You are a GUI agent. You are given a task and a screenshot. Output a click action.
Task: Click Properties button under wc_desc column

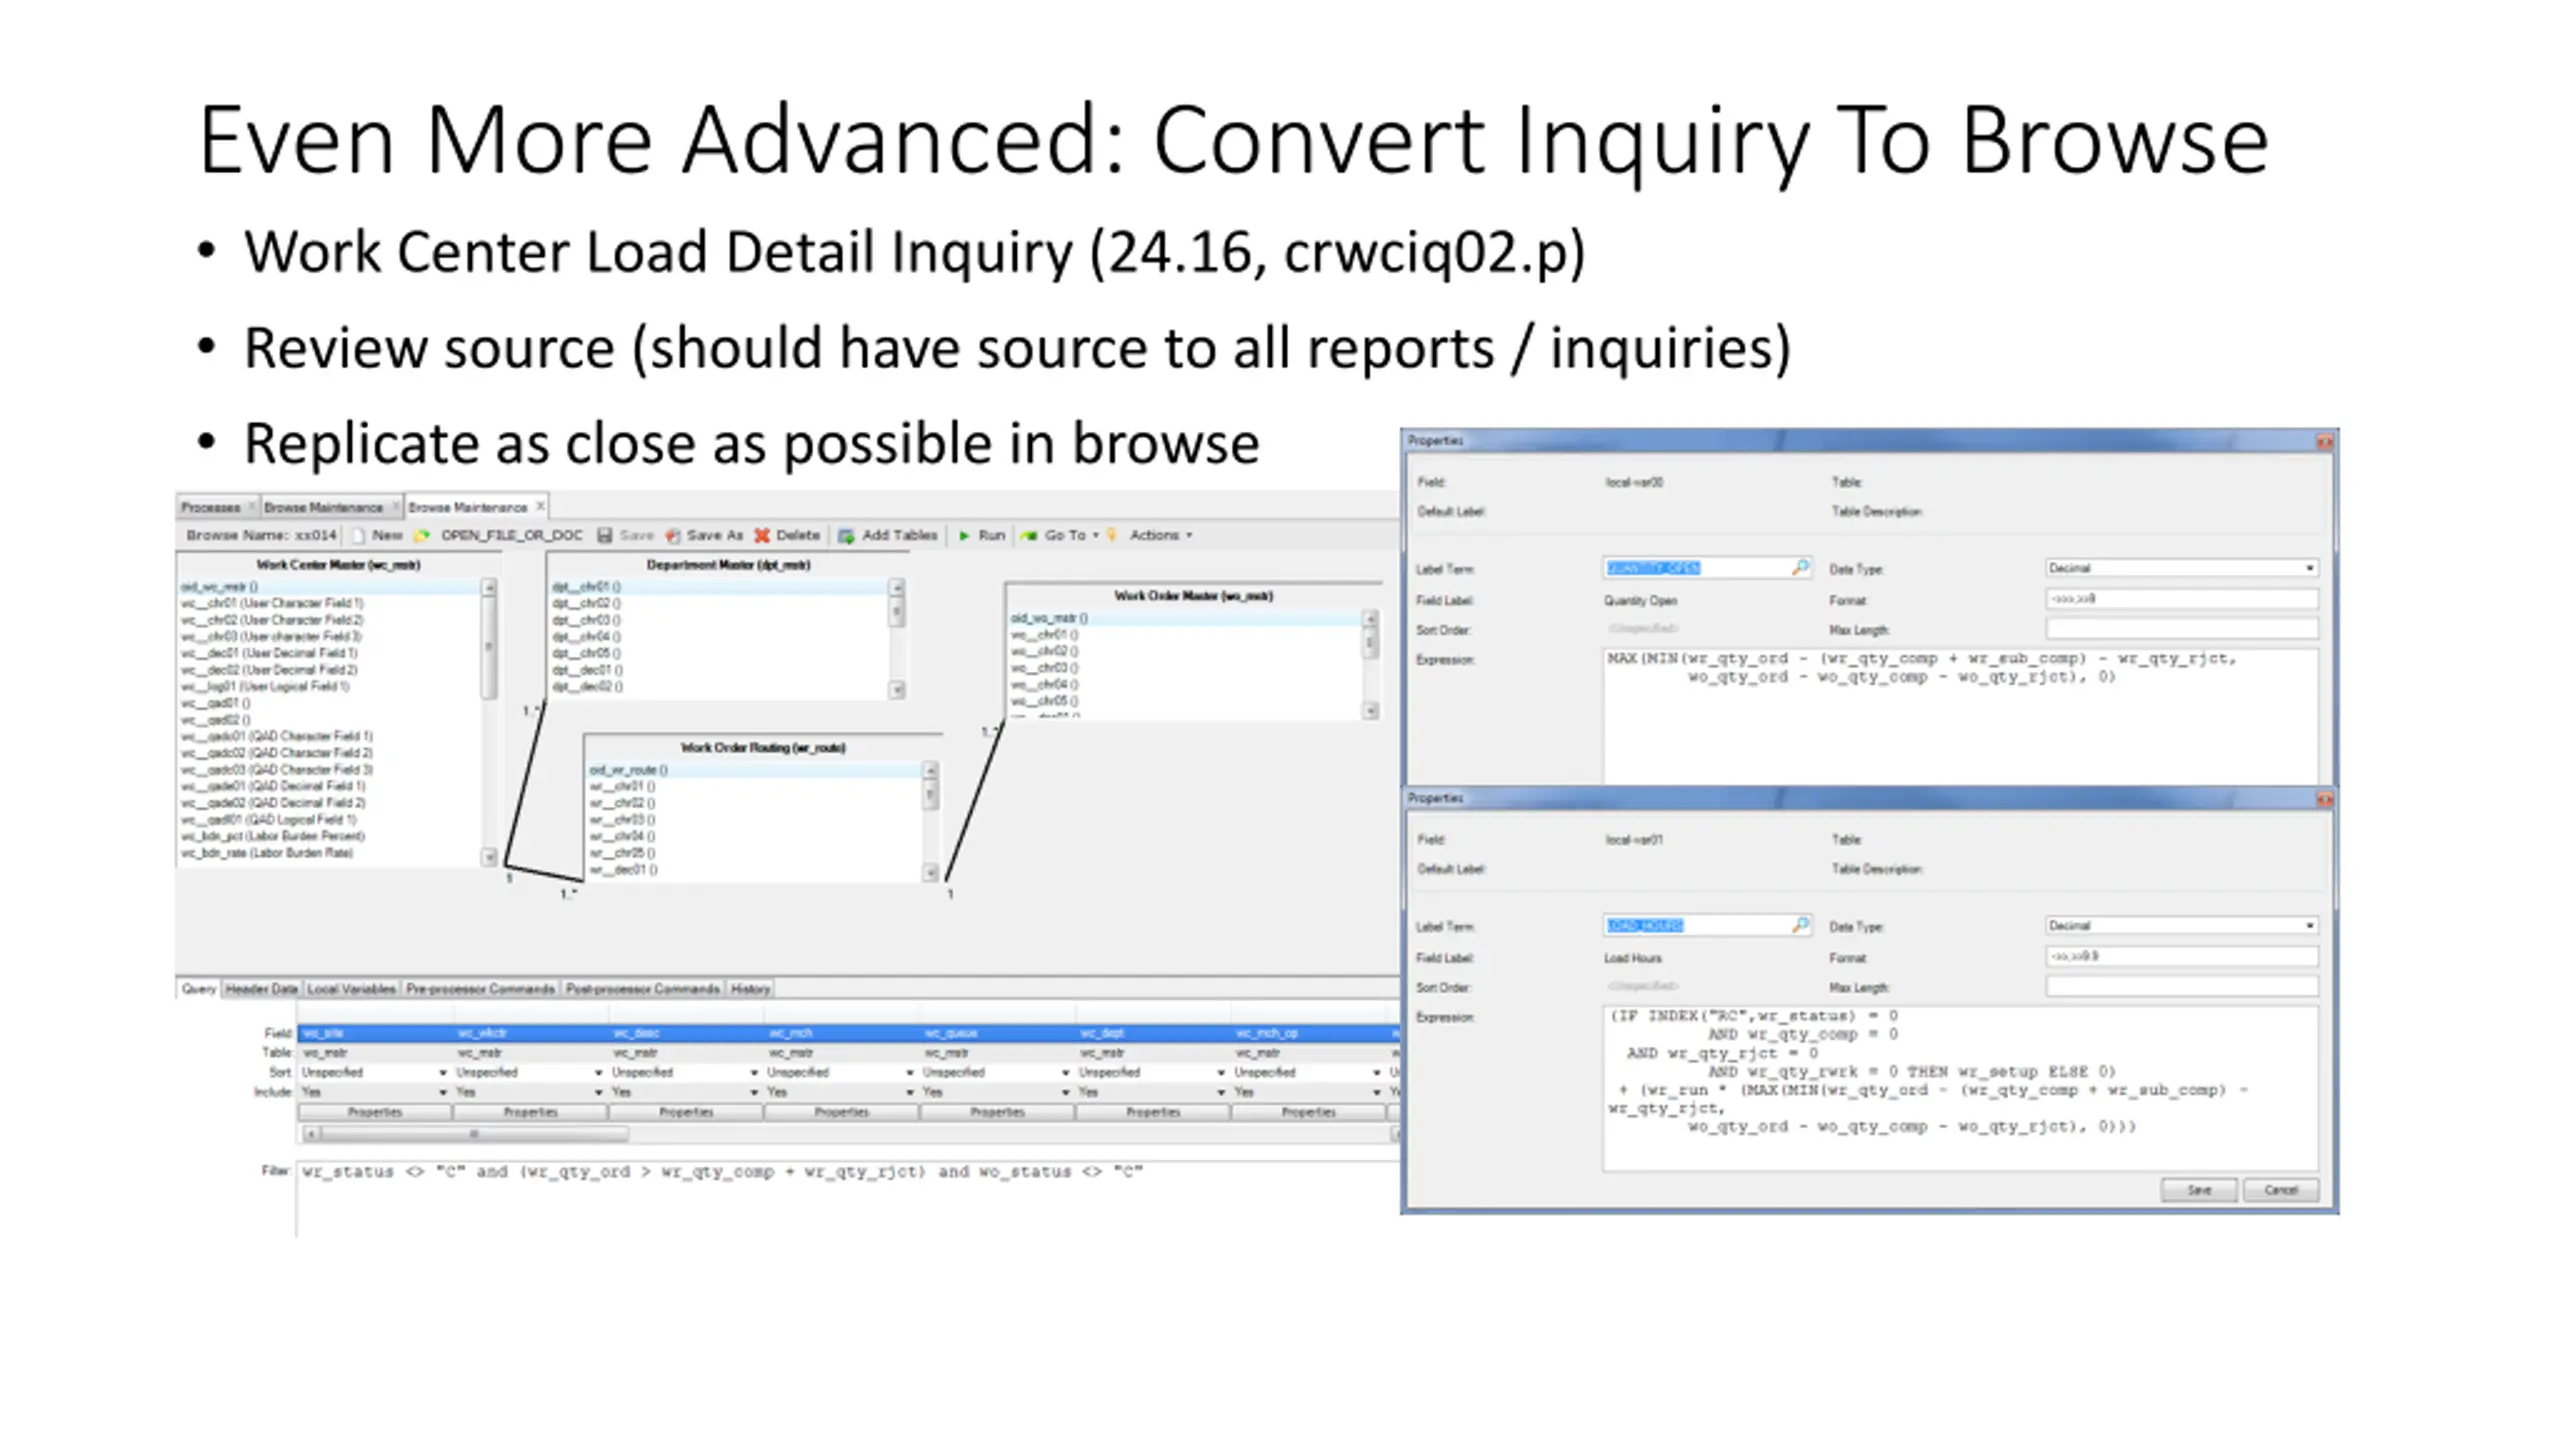point(686,1112)
